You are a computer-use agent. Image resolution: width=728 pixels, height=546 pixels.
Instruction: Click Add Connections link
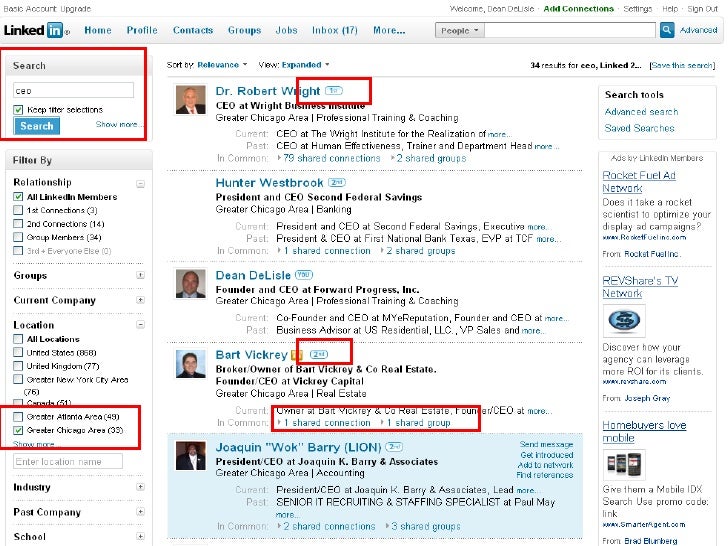(578, 9)
